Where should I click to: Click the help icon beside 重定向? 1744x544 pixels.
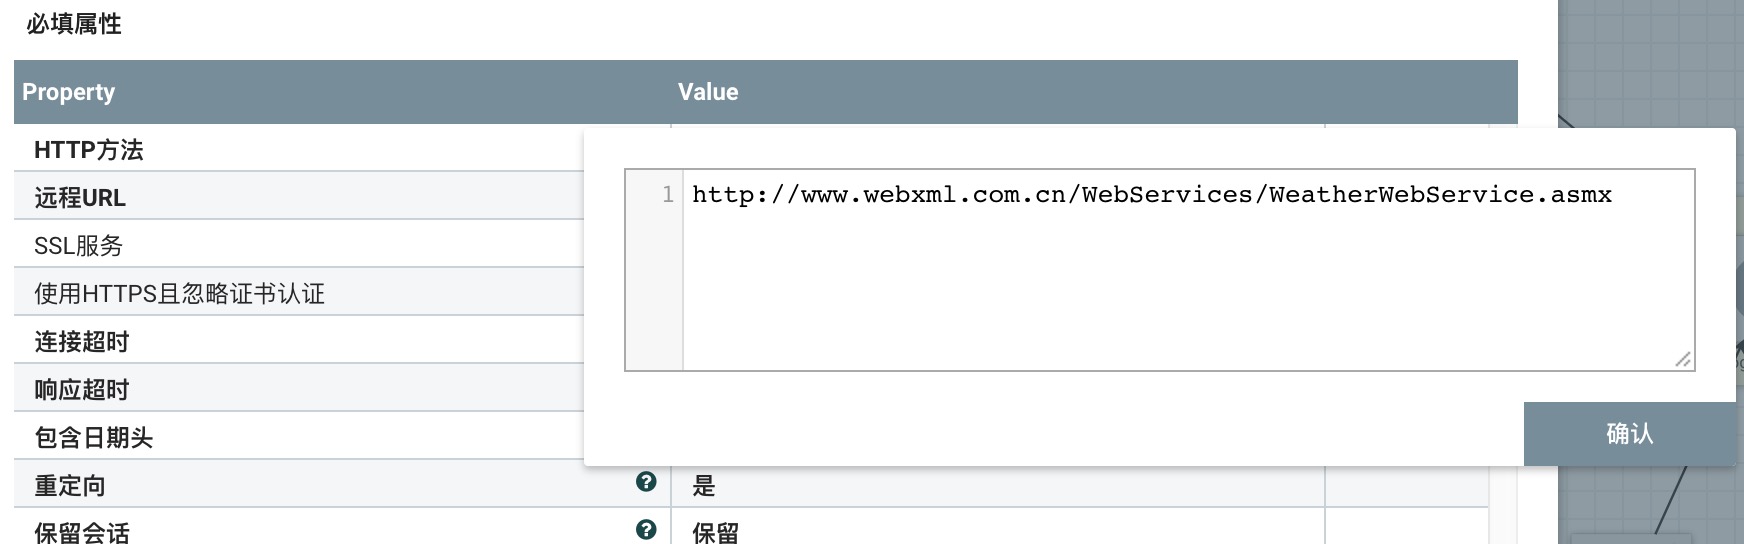(x=646, y=482)
